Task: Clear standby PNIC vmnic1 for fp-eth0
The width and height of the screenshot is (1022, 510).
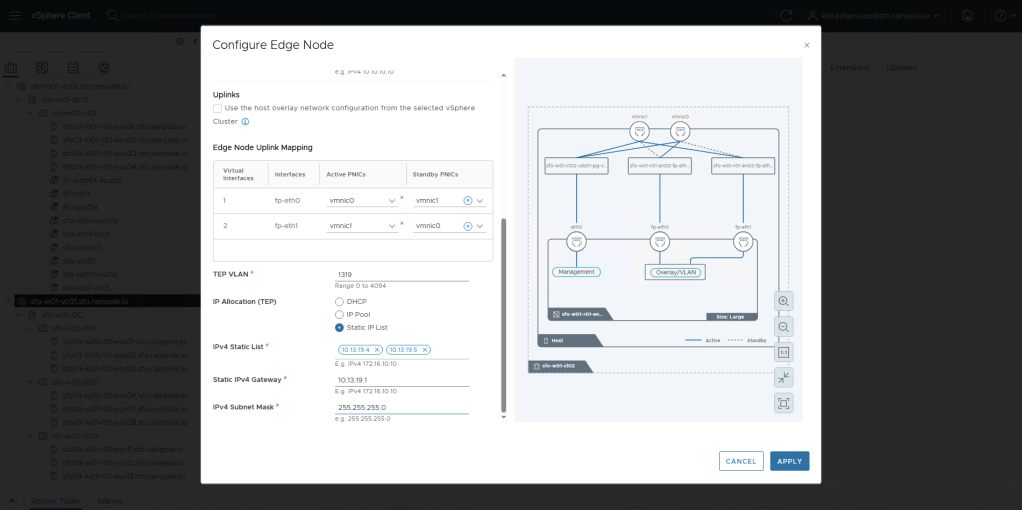Action: click(467, 201)
